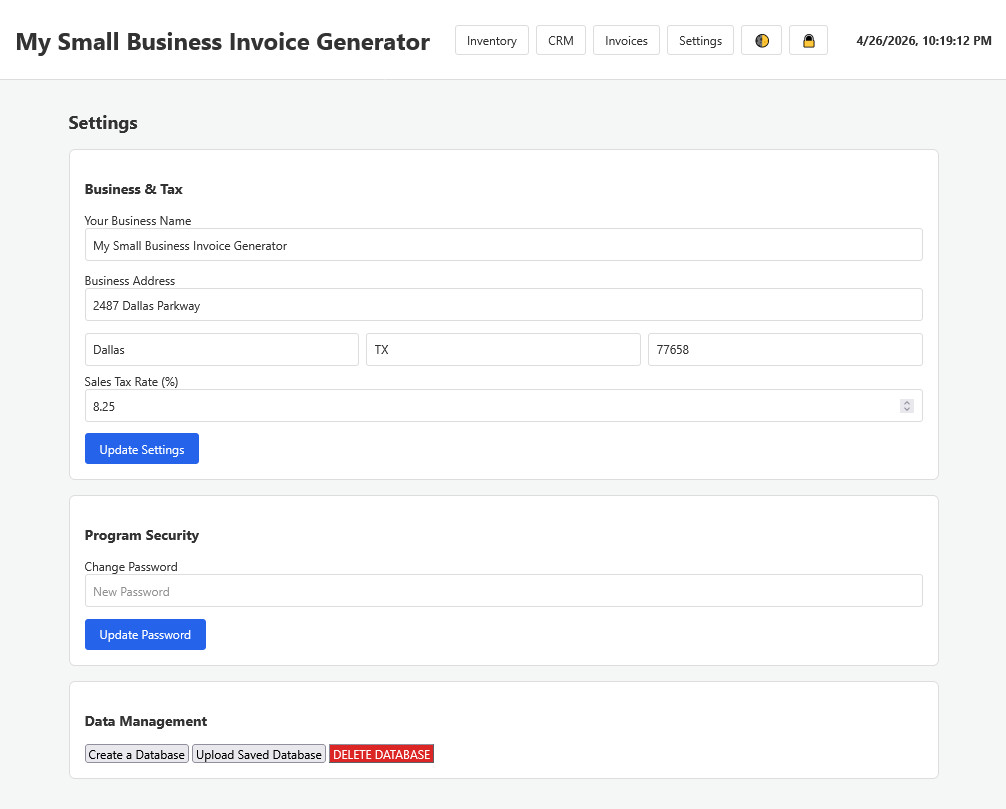
Task: Click the red DELETE DATABASE button
Action: click(381, 754)
